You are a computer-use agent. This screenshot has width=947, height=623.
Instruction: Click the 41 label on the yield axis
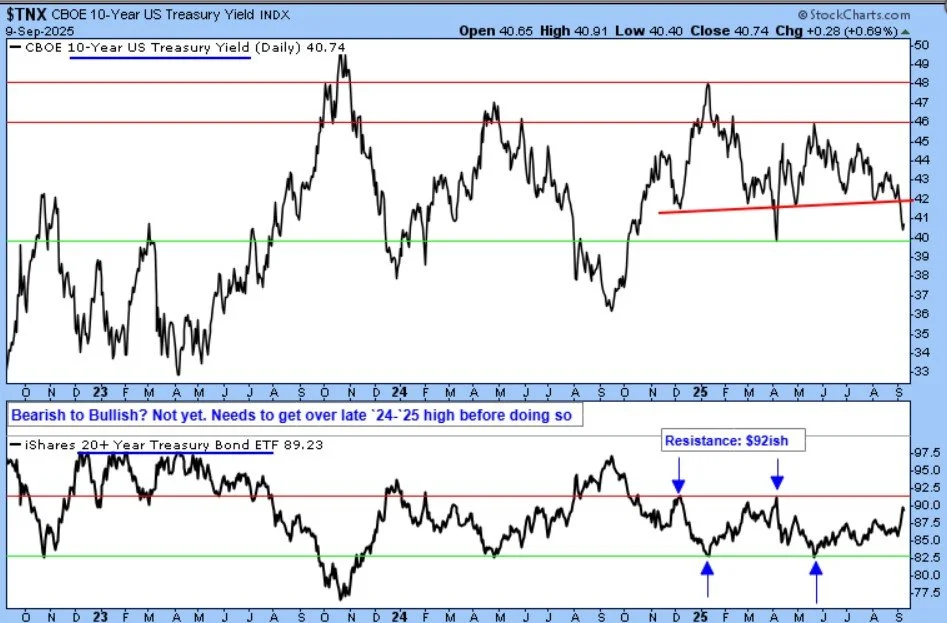(x=921, y=218)
